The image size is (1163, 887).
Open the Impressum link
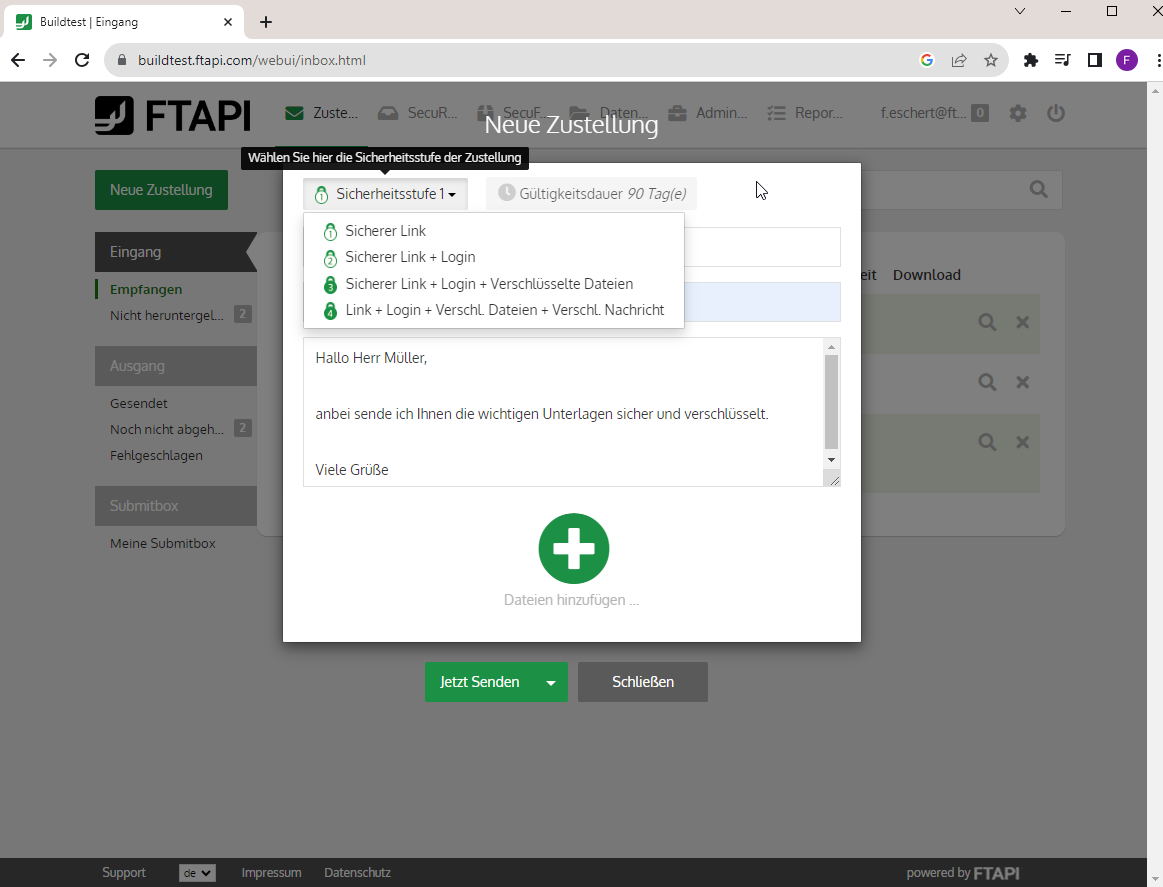coord(271,872)
